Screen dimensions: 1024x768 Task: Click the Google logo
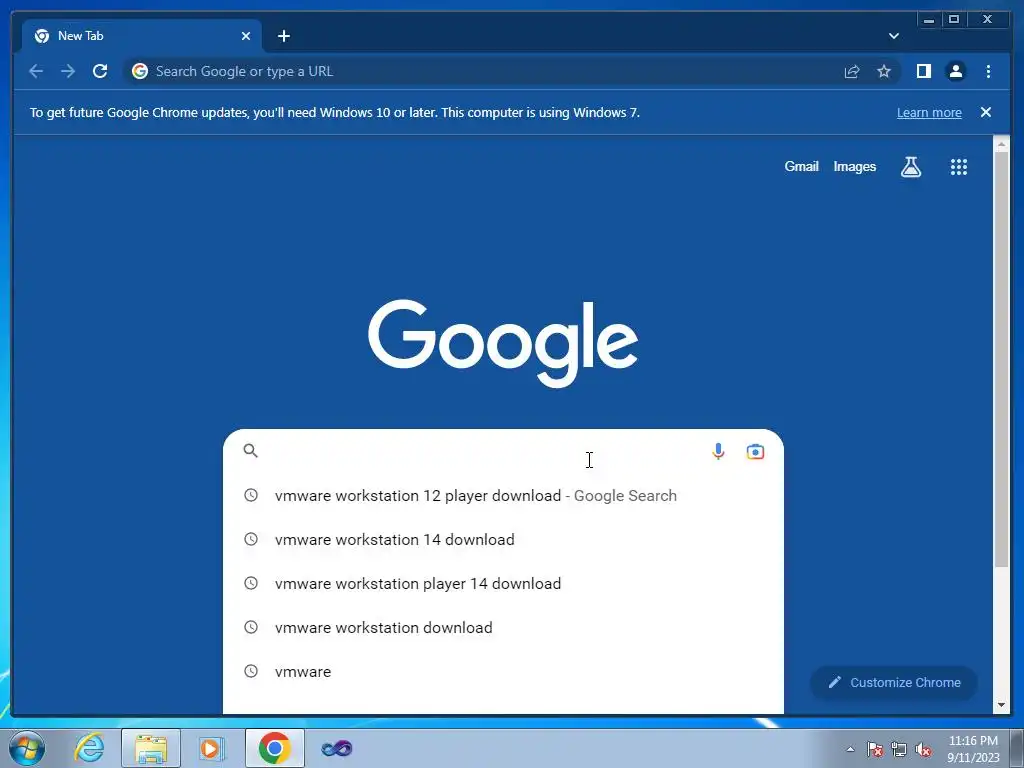[x=503, y=343]
